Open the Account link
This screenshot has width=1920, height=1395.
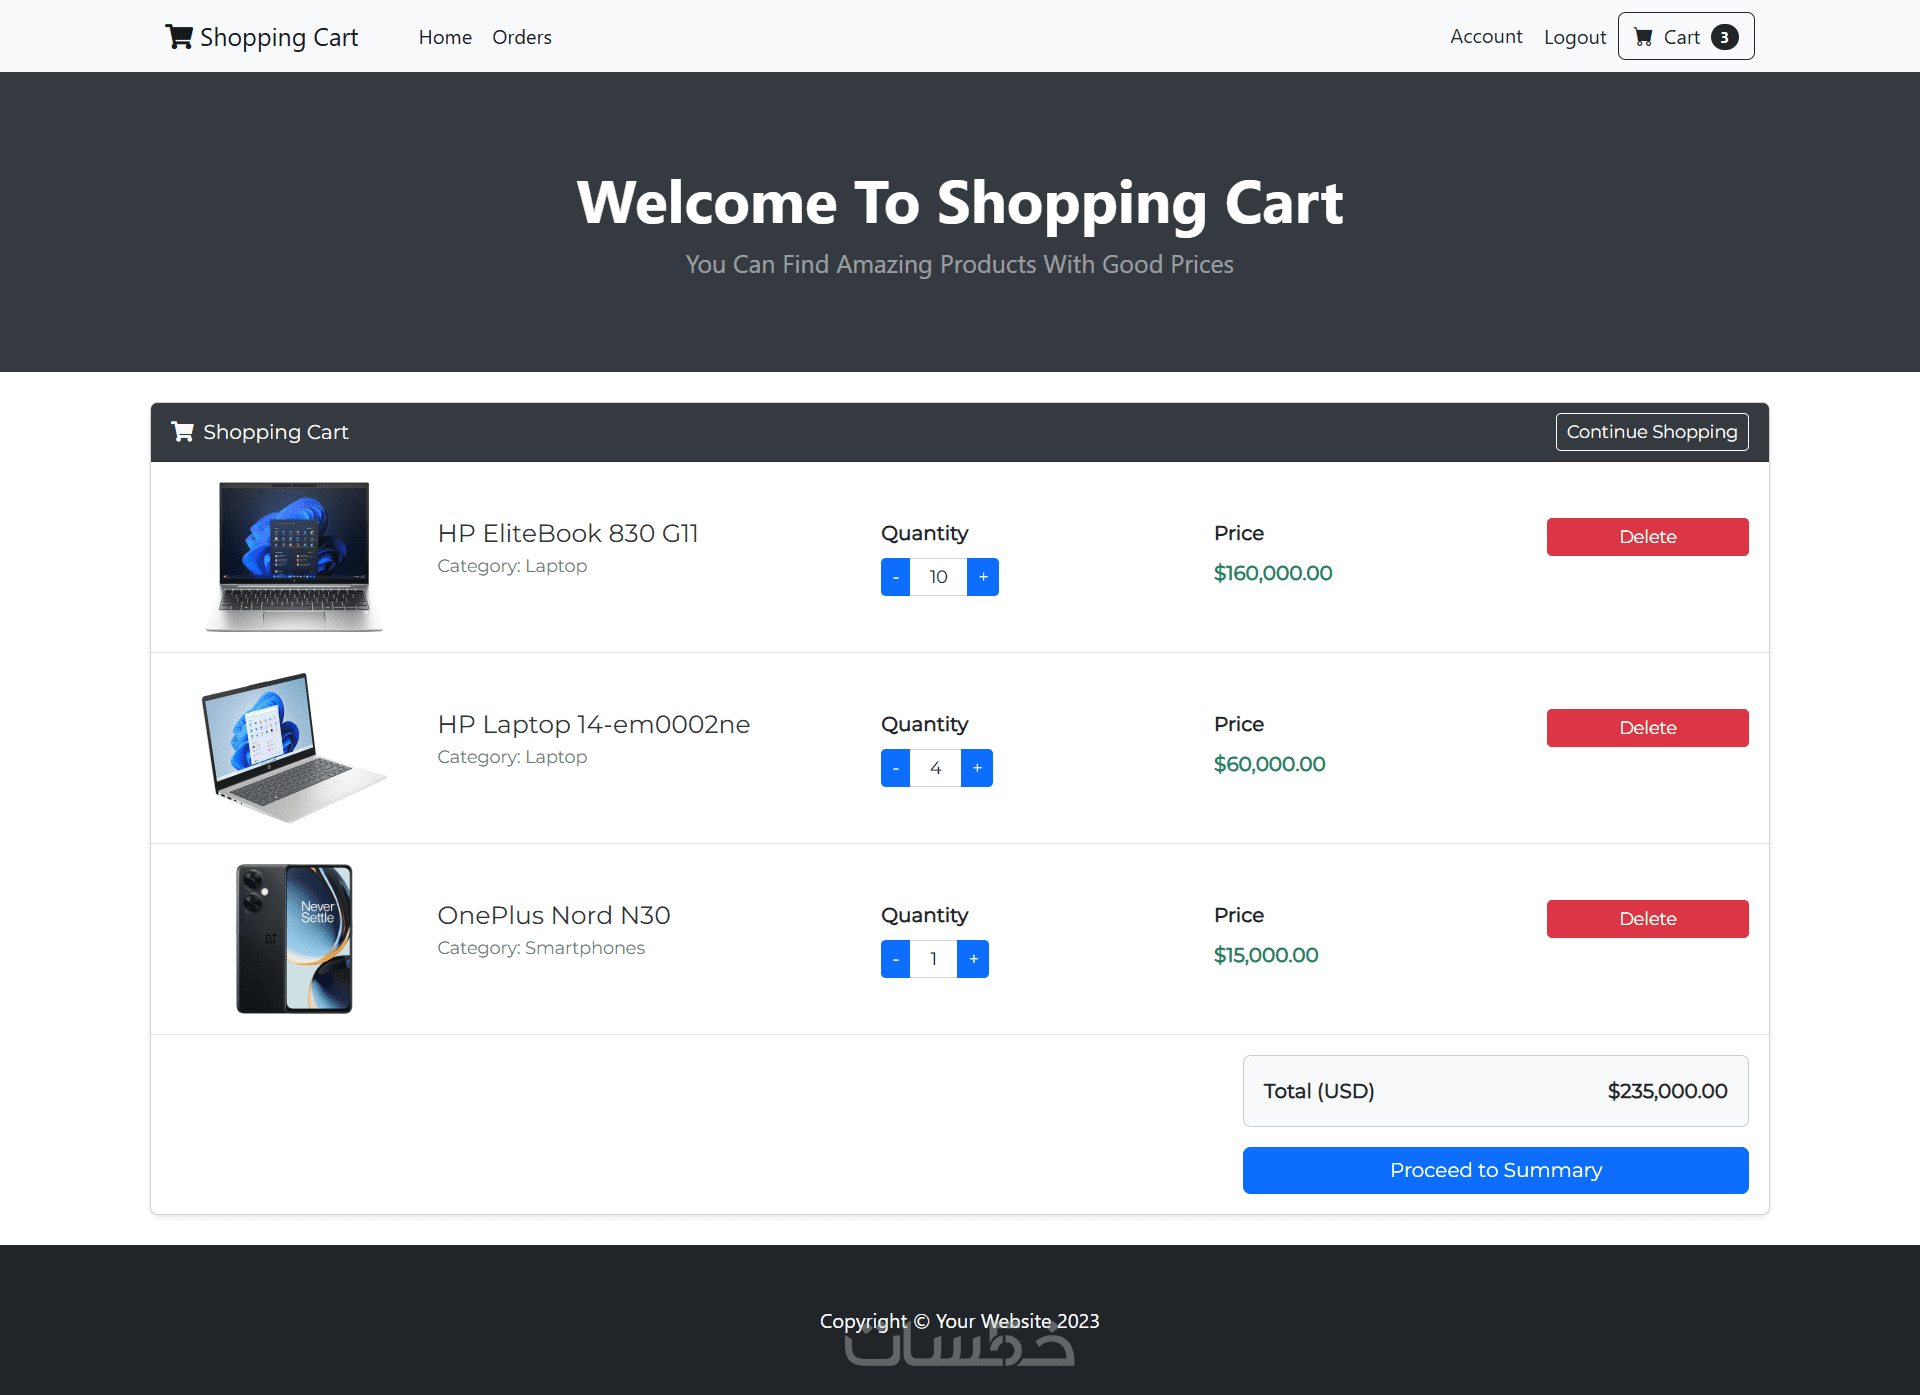[x=1486, y=37]
